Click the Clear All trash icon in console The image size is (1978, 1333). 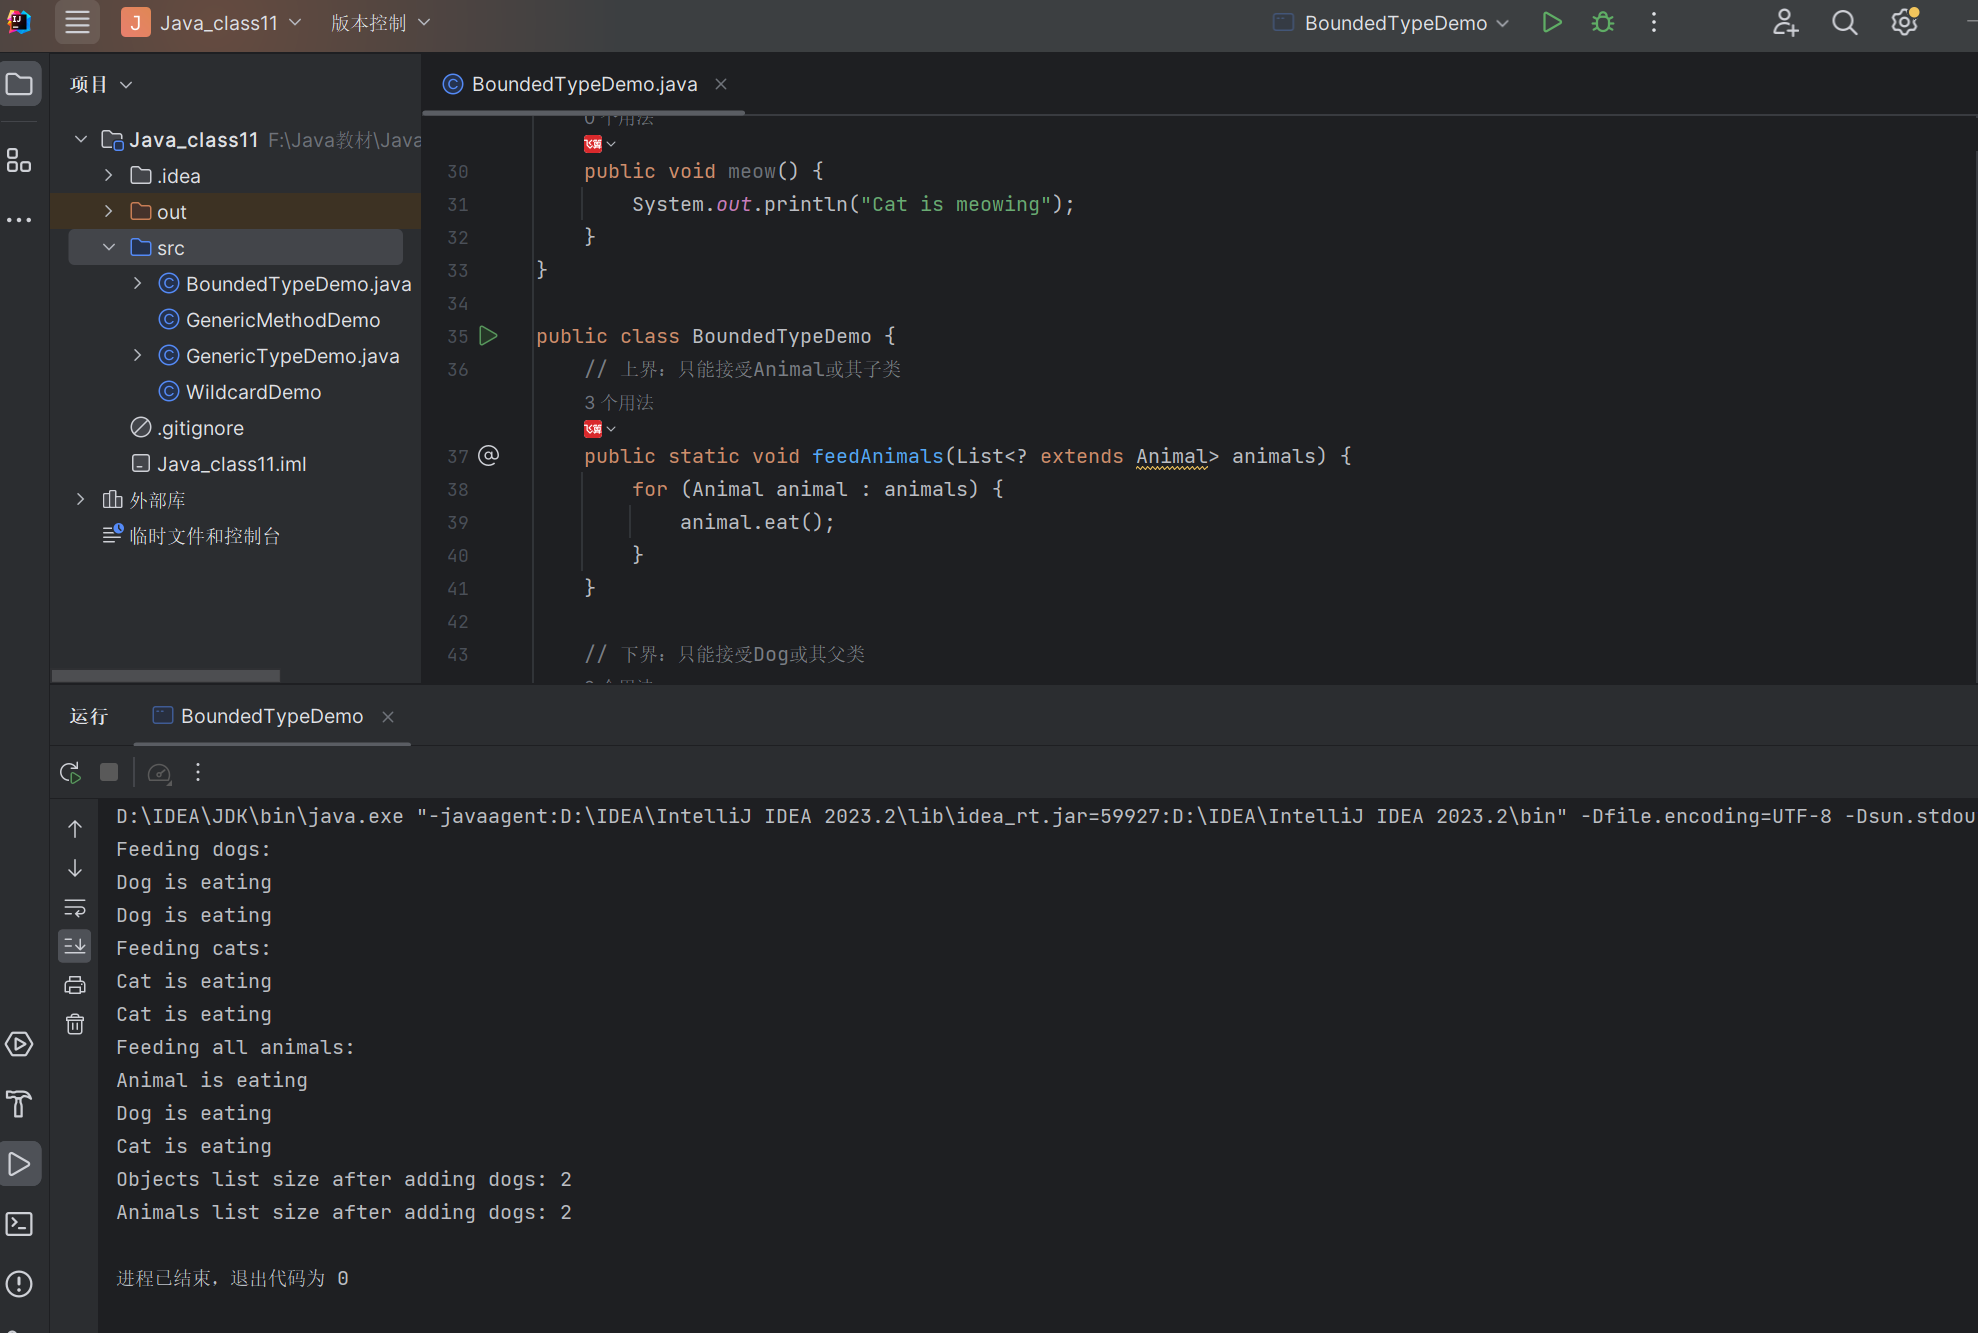[x=75, y=1024]
